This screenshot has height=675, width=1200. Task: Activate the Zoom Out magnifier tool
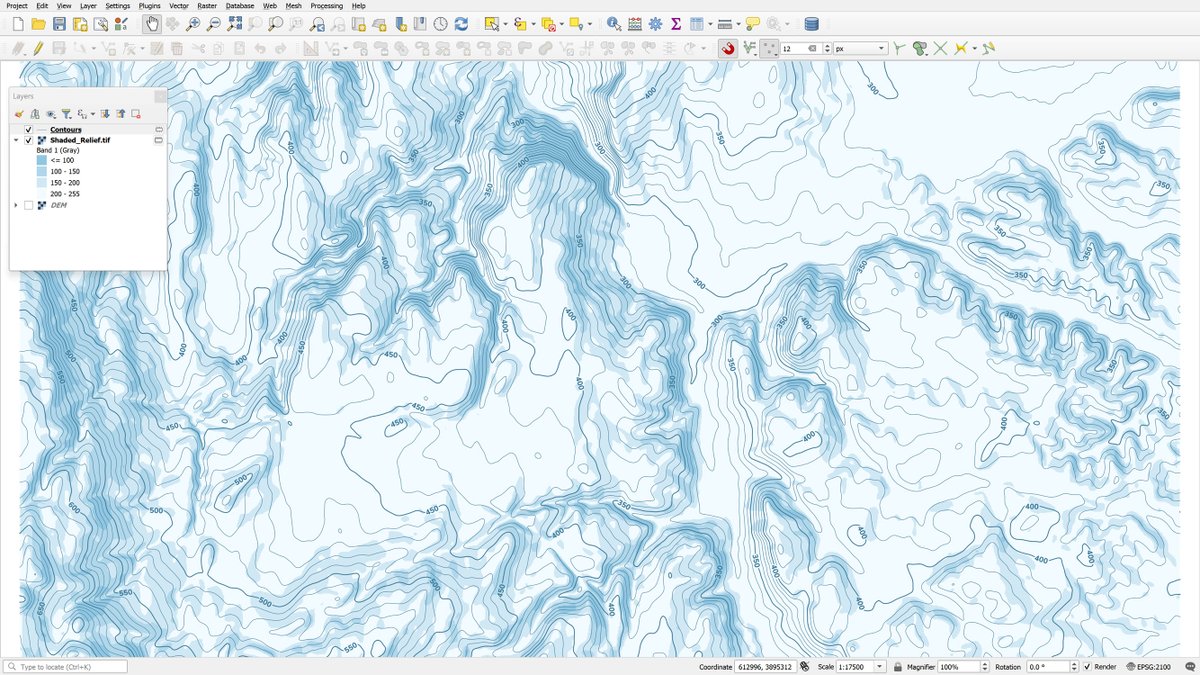coord(214,24)
